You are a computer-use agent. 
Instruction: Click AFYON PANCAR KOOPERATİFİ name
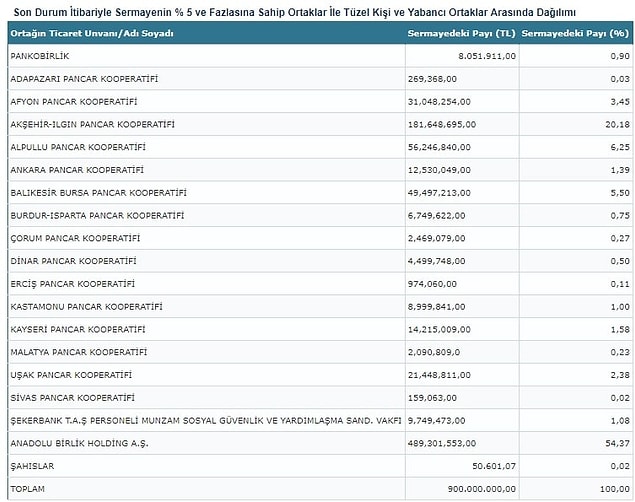click(74, 101)
